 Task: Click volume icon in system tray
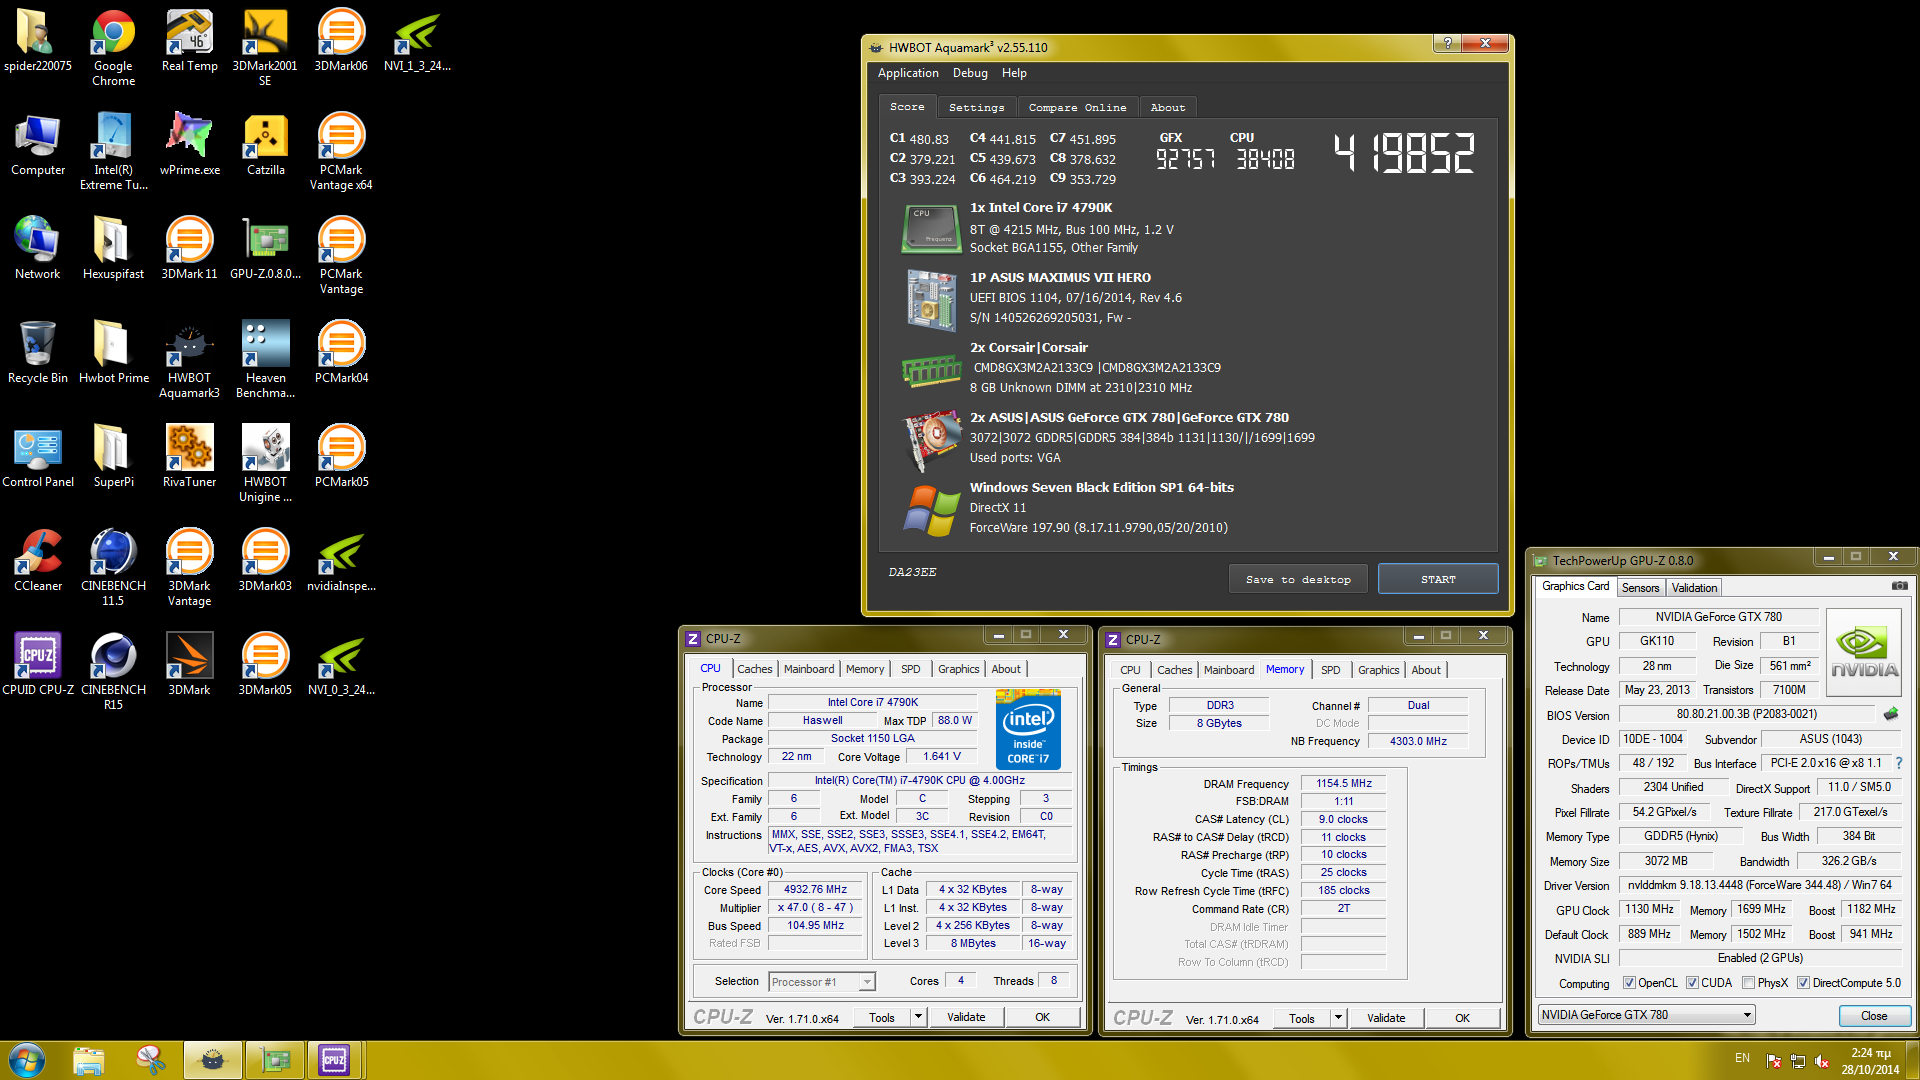pos(1821,1061)
